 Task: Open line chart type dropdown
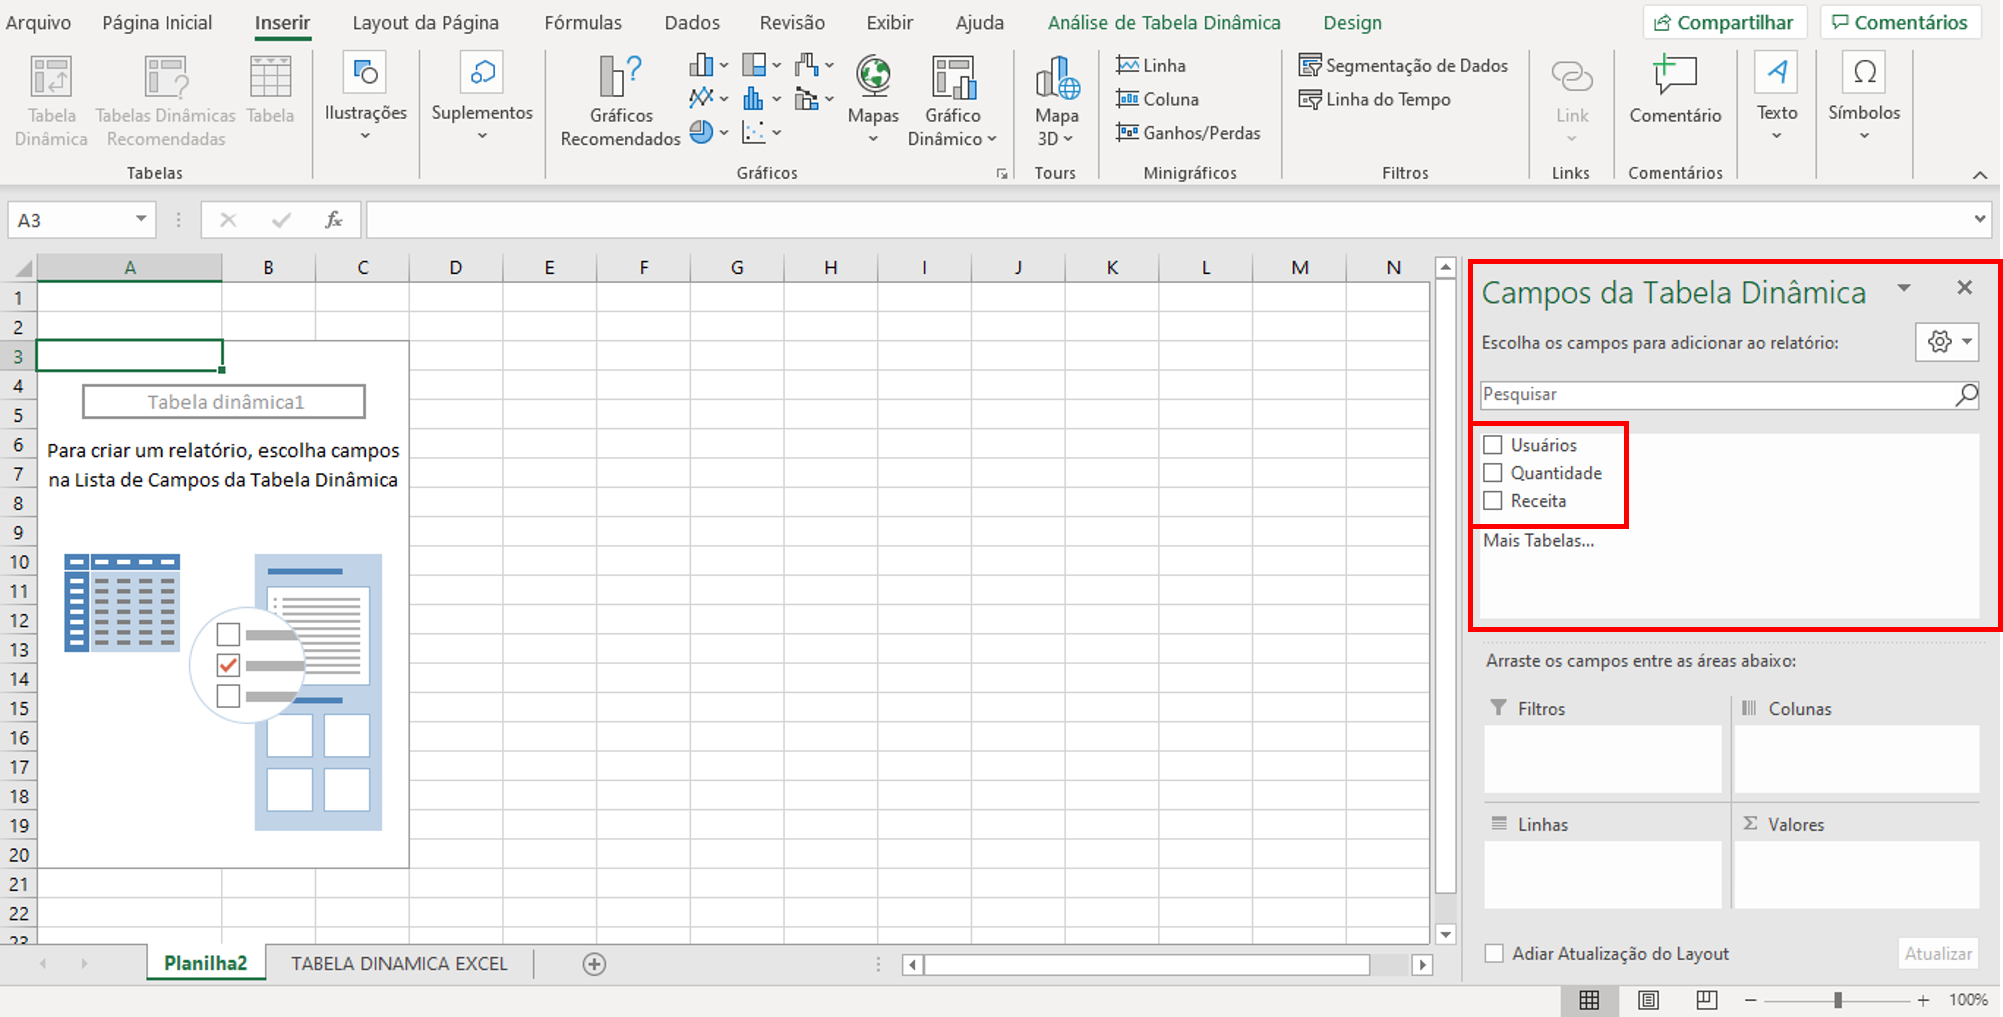pos(723,99)
